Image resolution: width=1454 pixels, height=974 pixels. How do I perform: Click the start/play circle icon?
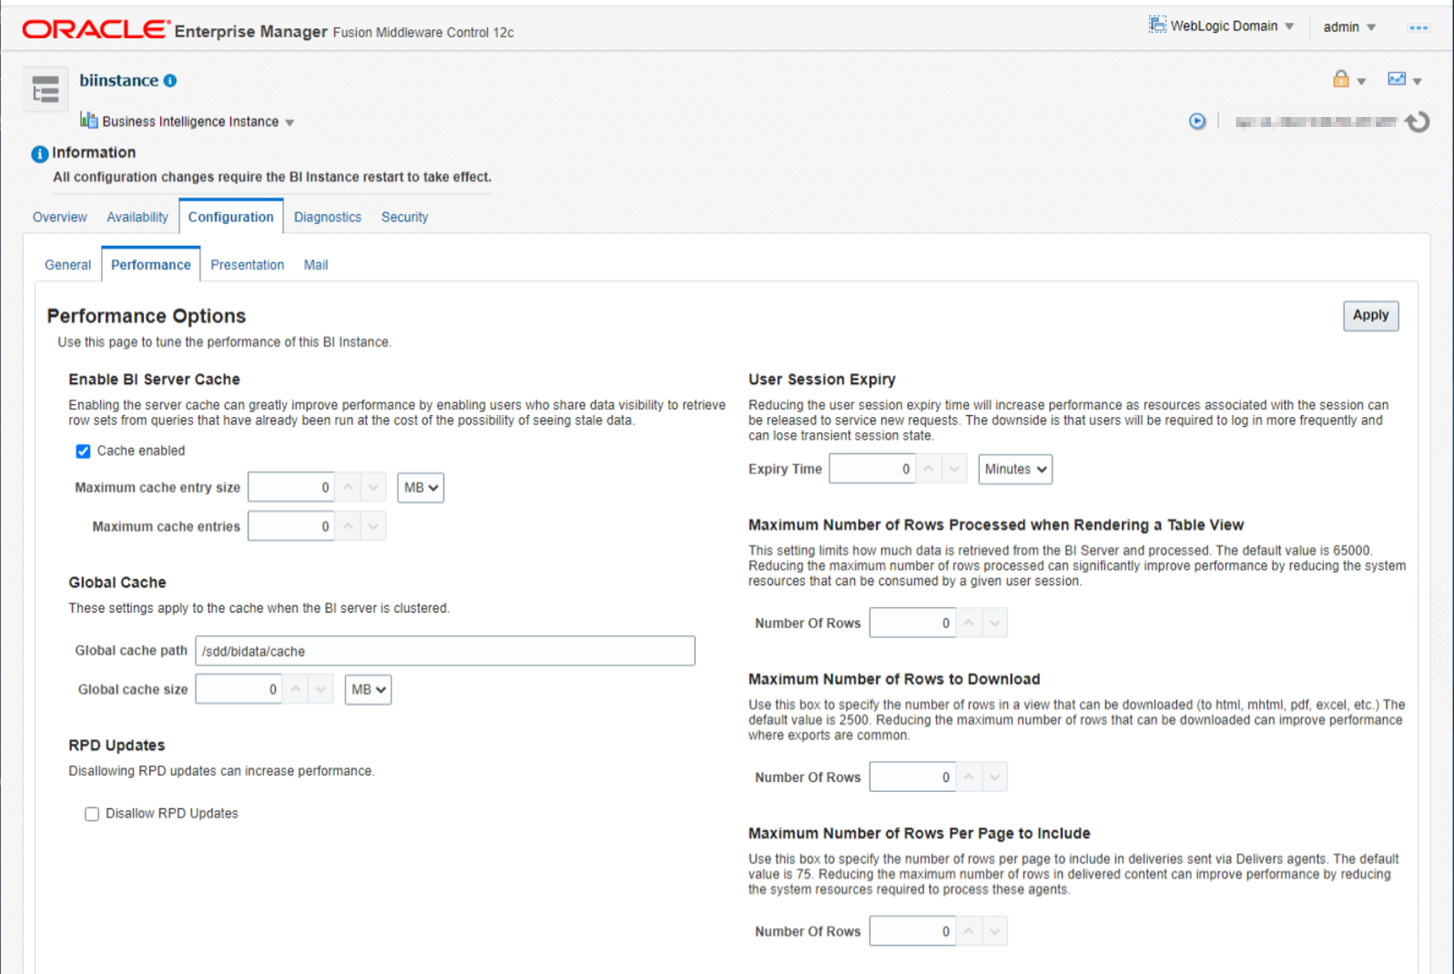click(1197, 121)
